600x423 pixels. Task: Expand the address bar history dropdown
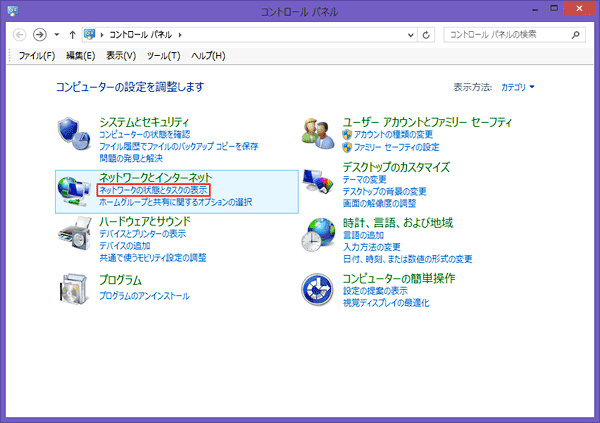[411, 35]
